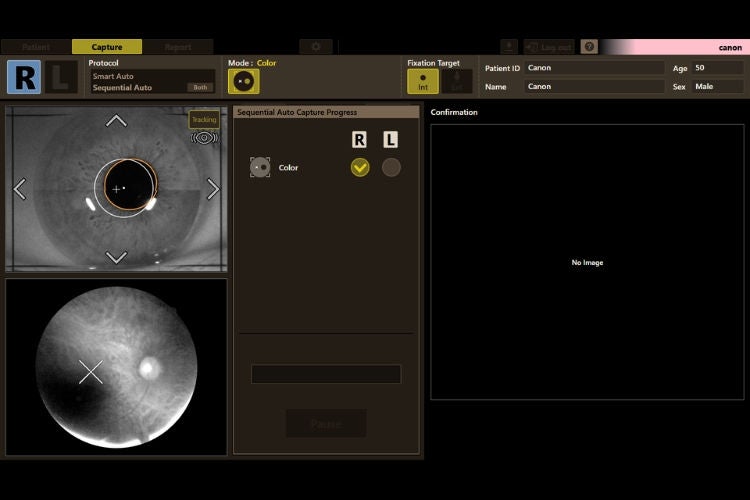This screenshot has height=500, width=750.
Task: Switch to the Capture tab
Action: pyautogui.click(x=107, y=47)
